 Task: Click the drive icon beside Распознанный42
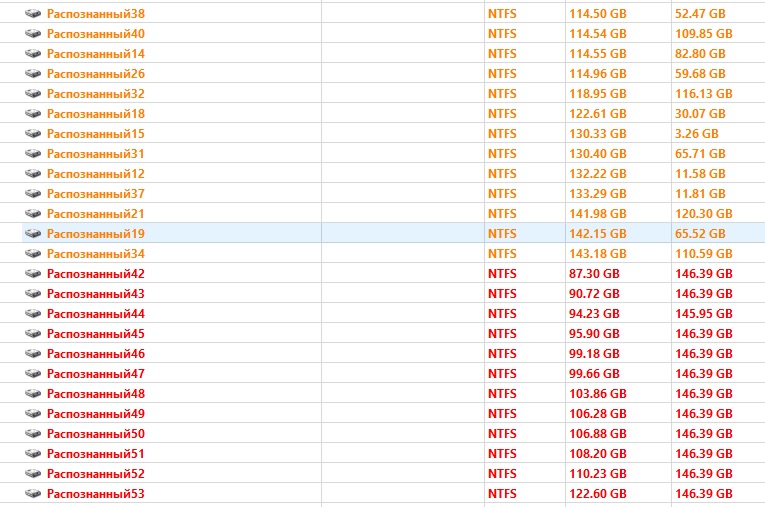tap(33, 274)
